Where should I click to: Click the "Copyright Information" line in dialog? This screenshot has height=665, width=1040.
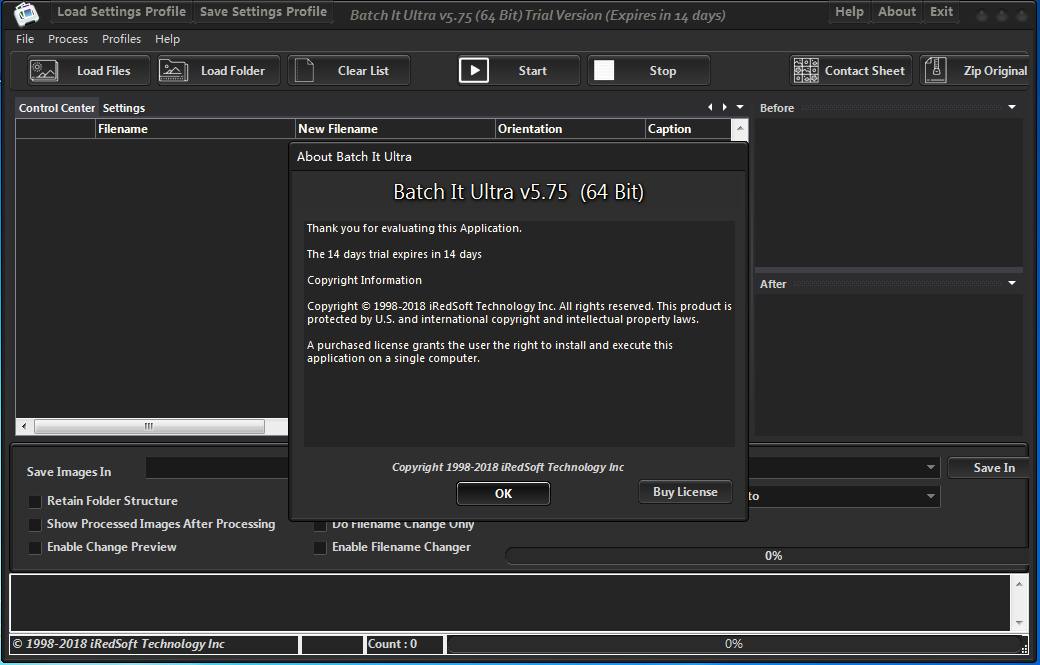point(364,280)
